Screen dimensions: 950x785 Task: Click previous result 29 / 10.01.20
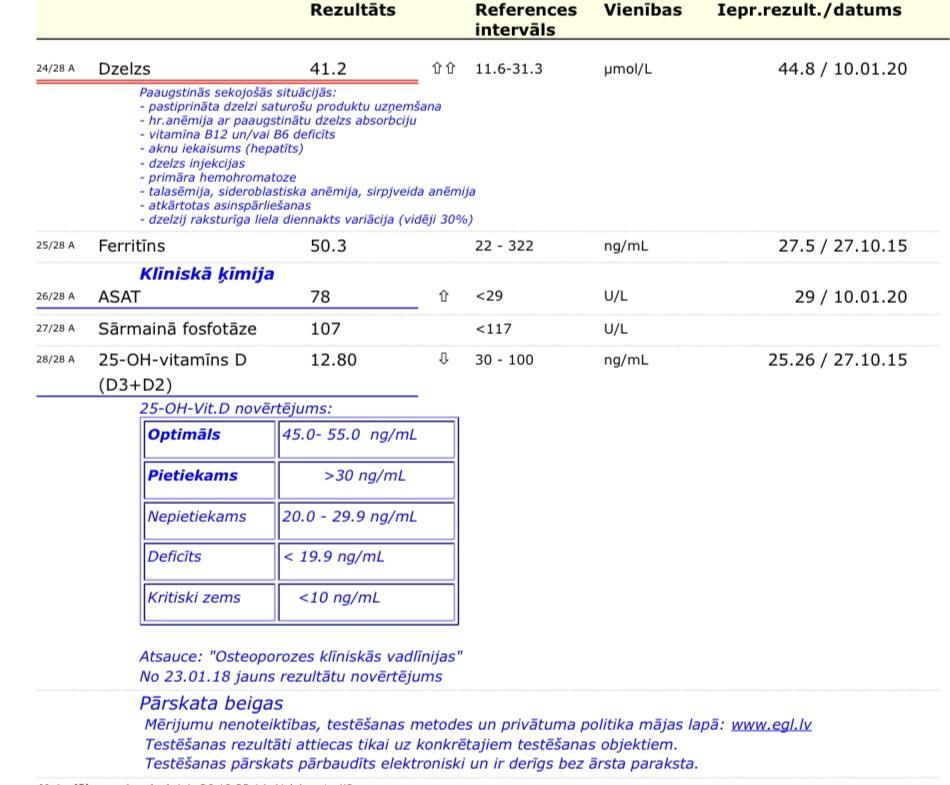(851, 297)
